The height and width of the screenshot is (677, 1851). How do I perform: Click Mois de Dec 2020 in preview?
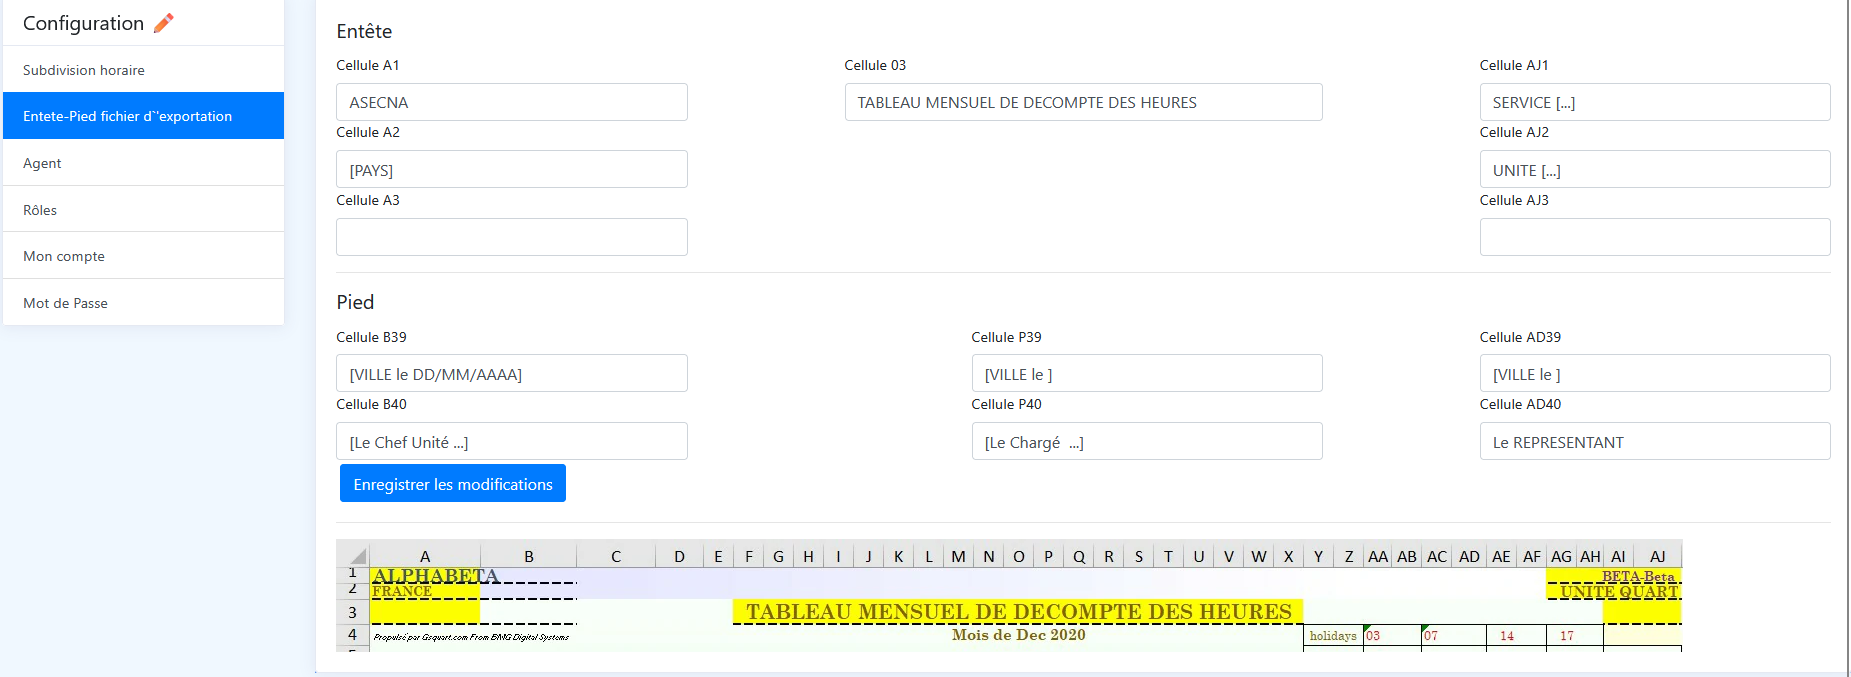[x=1018, y=635]
